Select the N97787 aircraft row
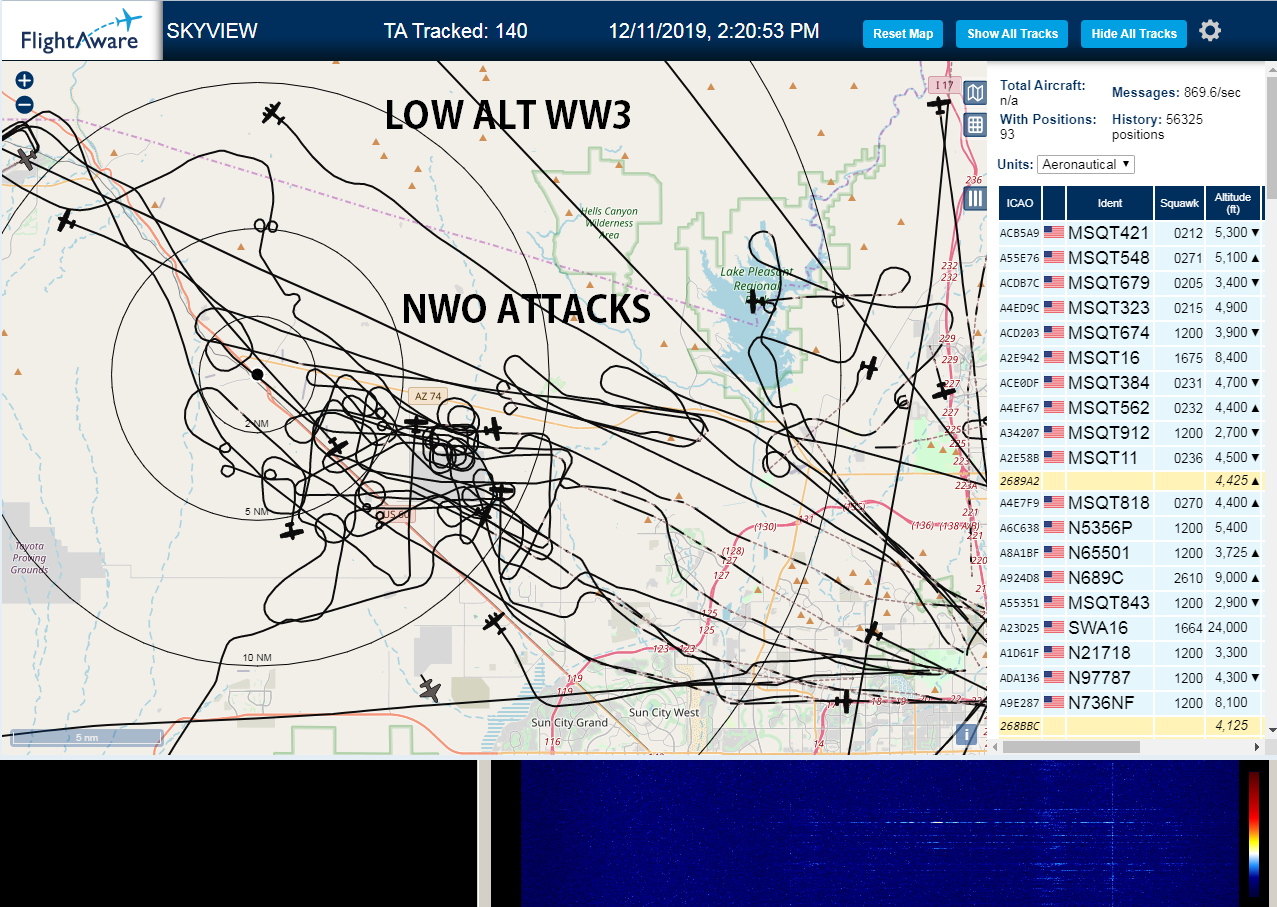 [1131, 677]
